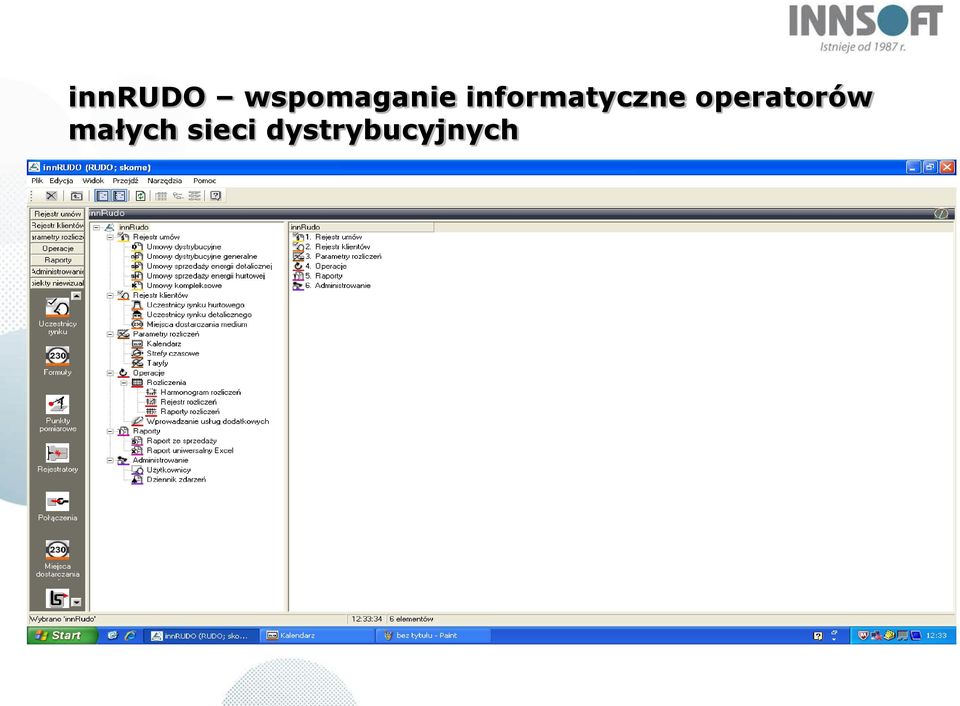The image size is (960, 706).
Task: Click the 1. Rejestr umów list icon
Action: [298, 237]
